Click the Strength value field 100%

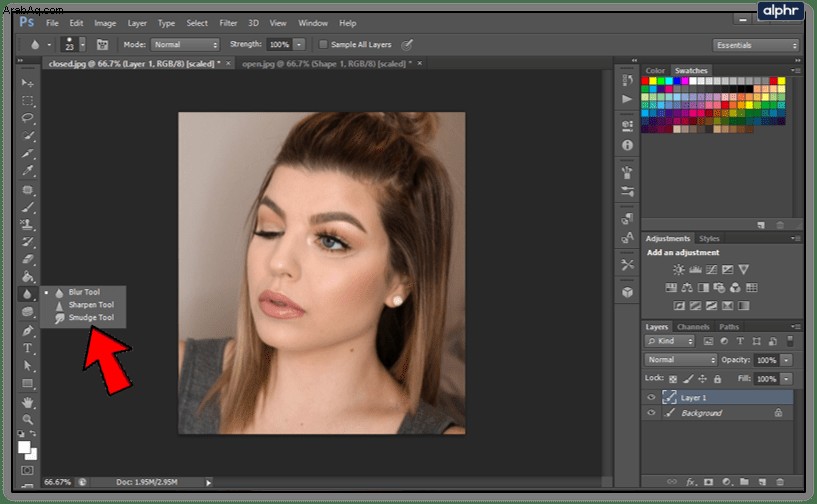click(279, 45)
